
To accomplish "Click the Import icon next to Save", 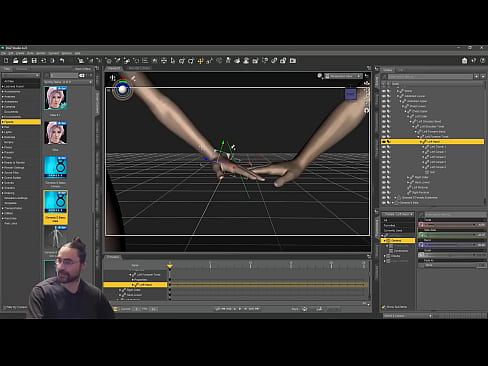I will coord(43,61).
